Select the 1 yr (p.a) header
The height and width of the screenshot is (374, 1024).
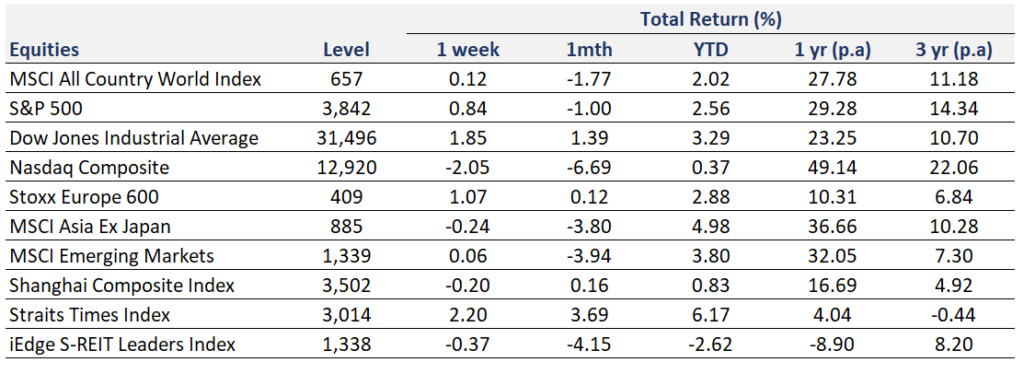[833, 50]
